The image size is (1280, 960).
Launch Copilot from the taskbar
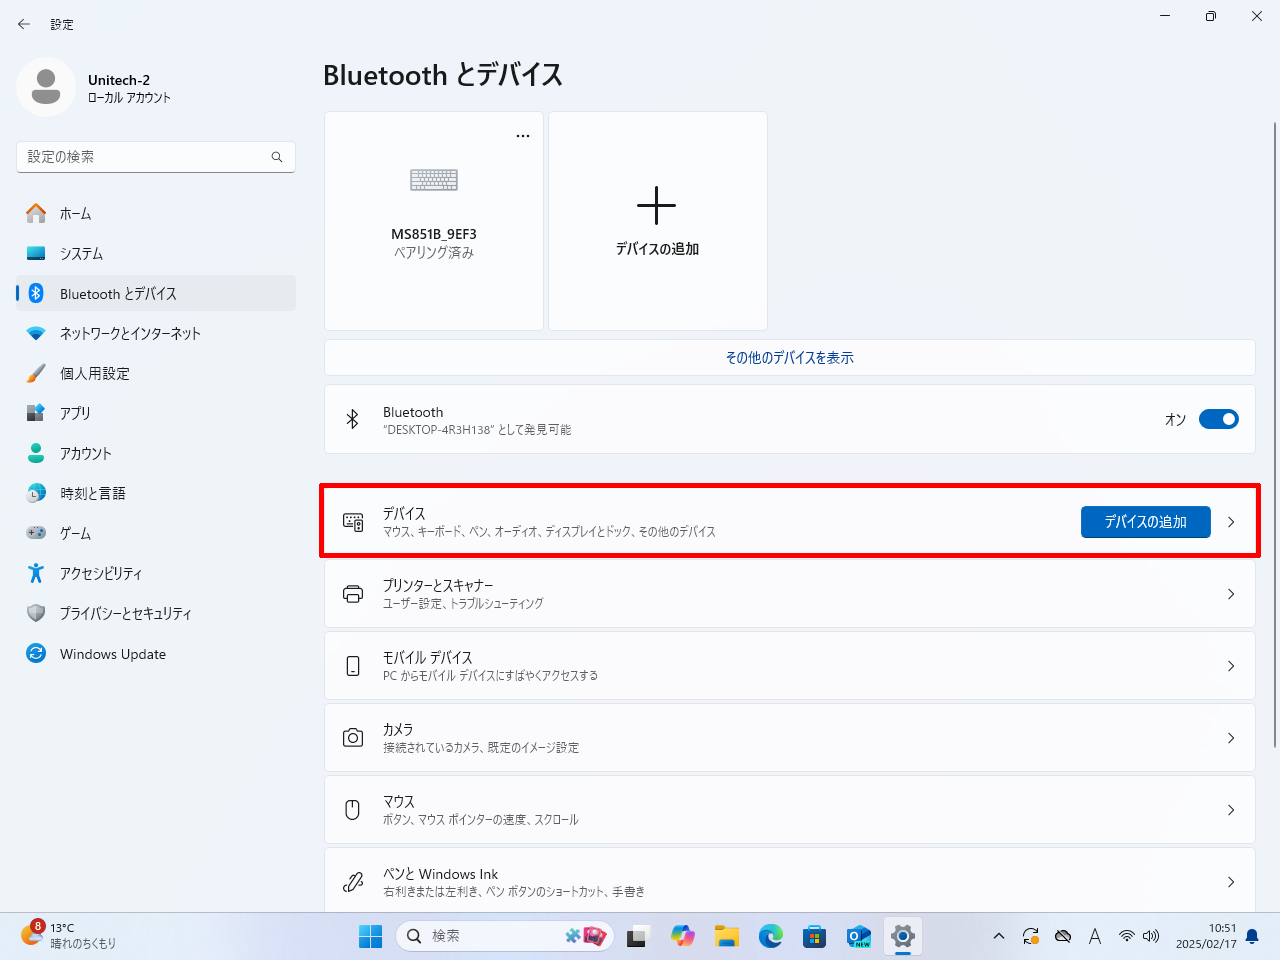click(683, 936)
